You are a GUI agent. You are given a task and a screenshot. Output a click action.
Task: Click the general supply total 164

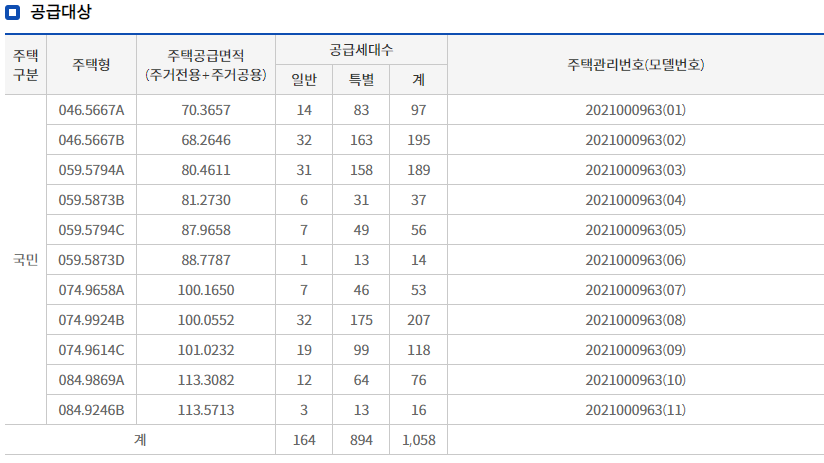coord(304,440)
